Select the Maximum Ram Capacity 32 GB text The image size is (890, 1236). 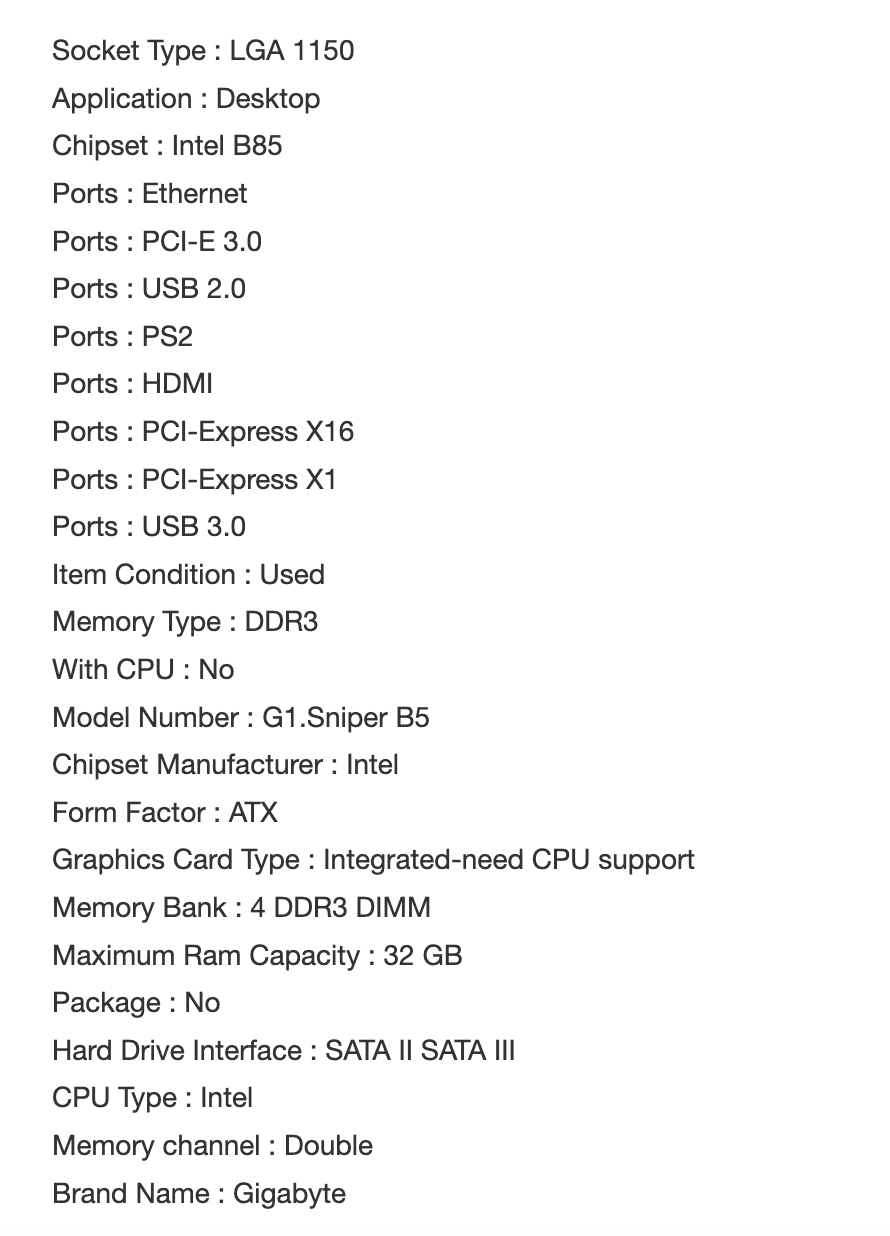[257, 956]
